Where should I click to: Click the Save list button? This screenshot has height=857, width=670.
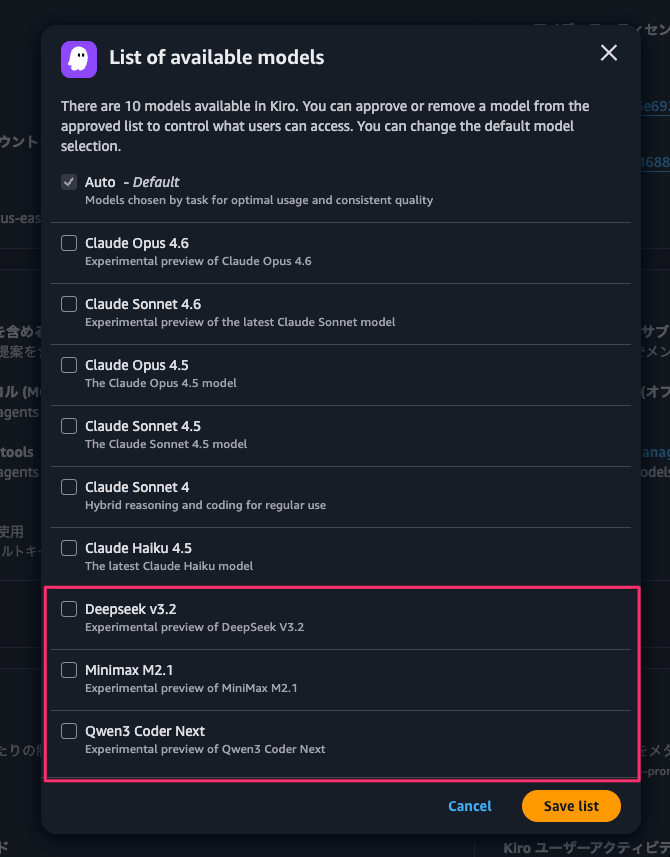point(571,806)
